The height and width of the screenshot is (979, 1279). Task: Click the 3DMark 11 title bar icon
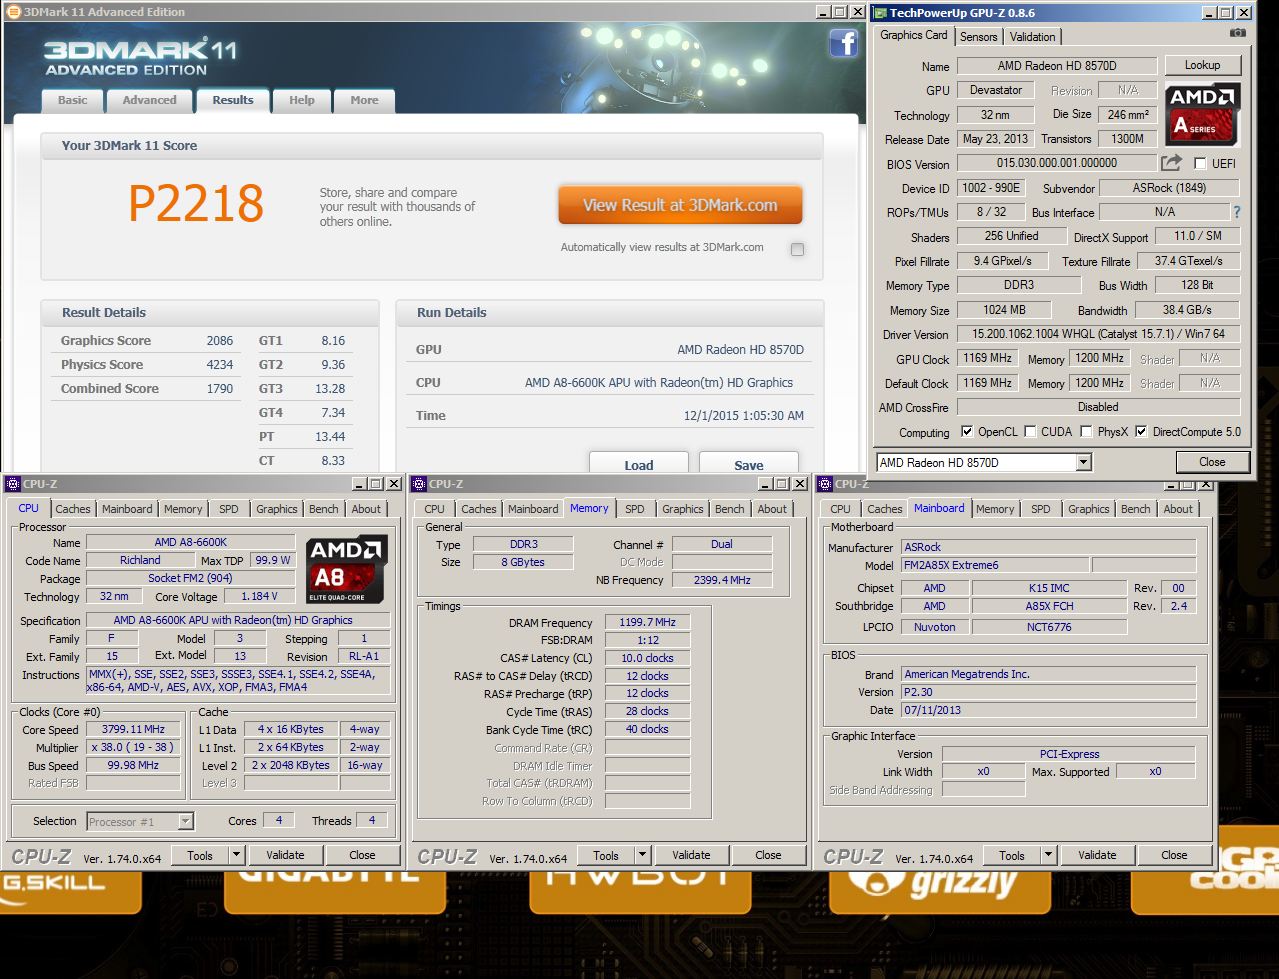click(13, 12)
